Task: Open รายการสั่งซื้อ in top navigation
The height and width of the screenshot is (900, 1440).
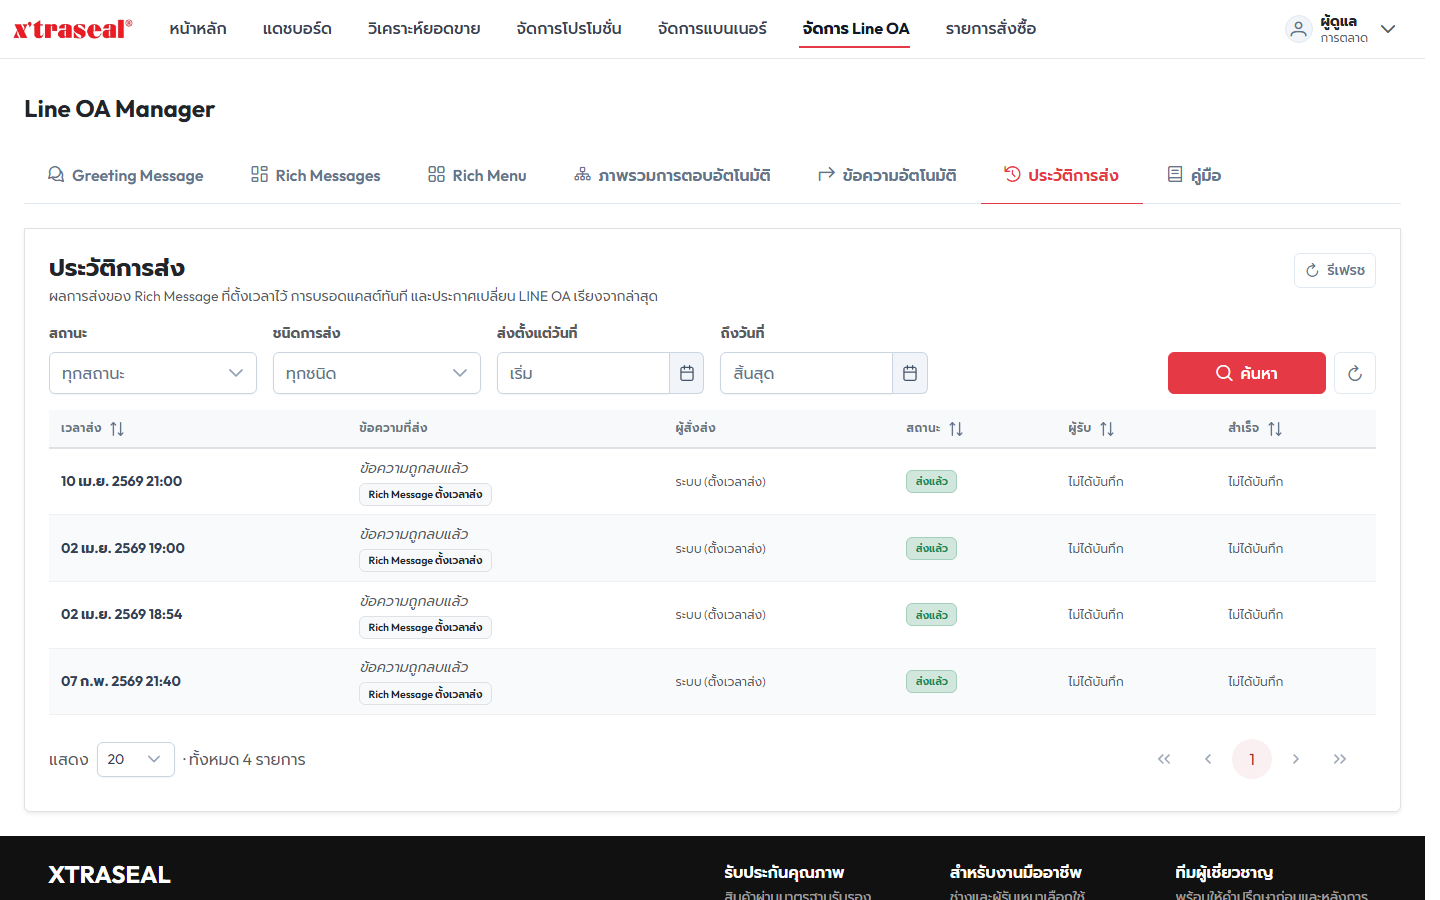Action: (991, 29)
